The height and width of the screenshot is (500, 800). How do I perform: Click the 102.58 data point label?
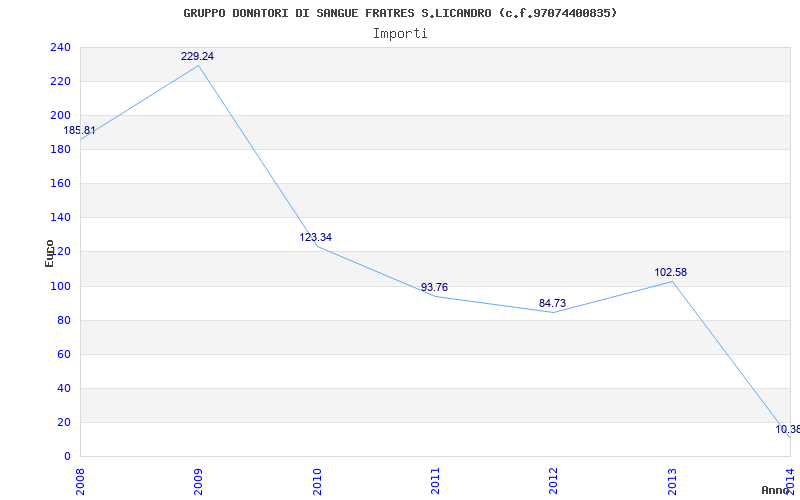pyautogui.click(x=670, y=272)
